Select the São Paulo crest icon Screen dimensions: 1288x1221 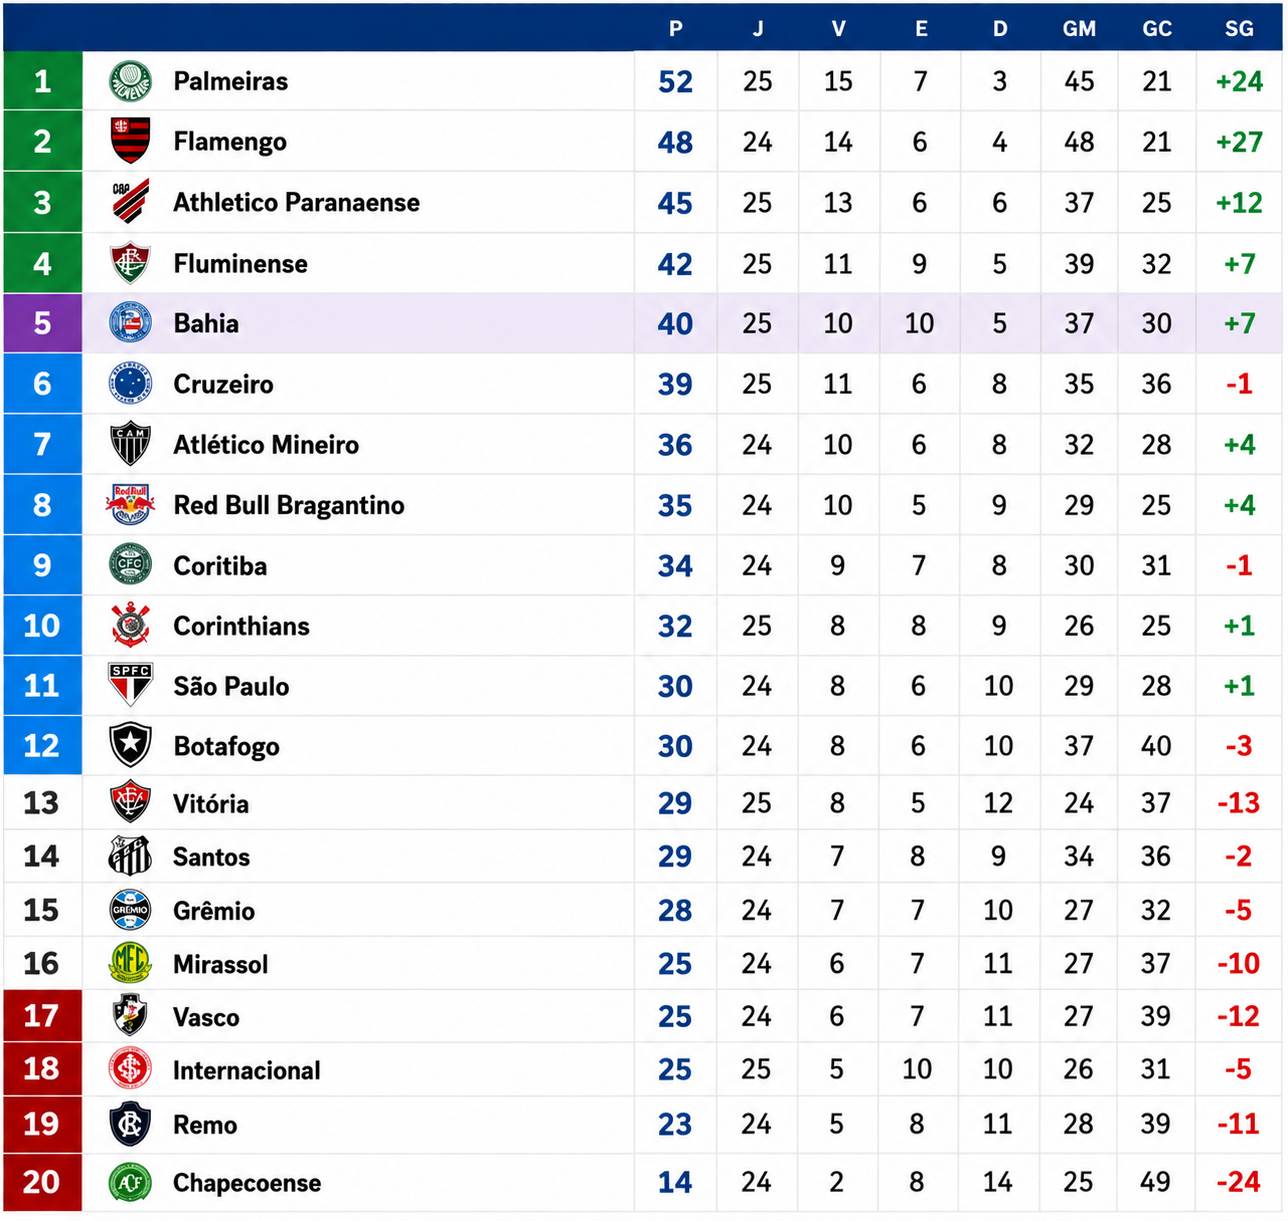click(x=130, y=685)
